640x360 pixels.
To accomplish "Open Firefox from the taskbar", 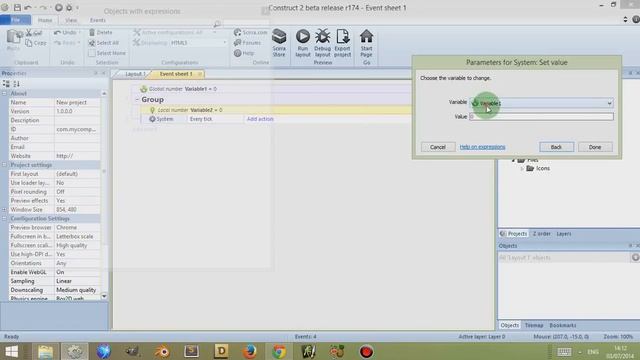I will point(249,351).
